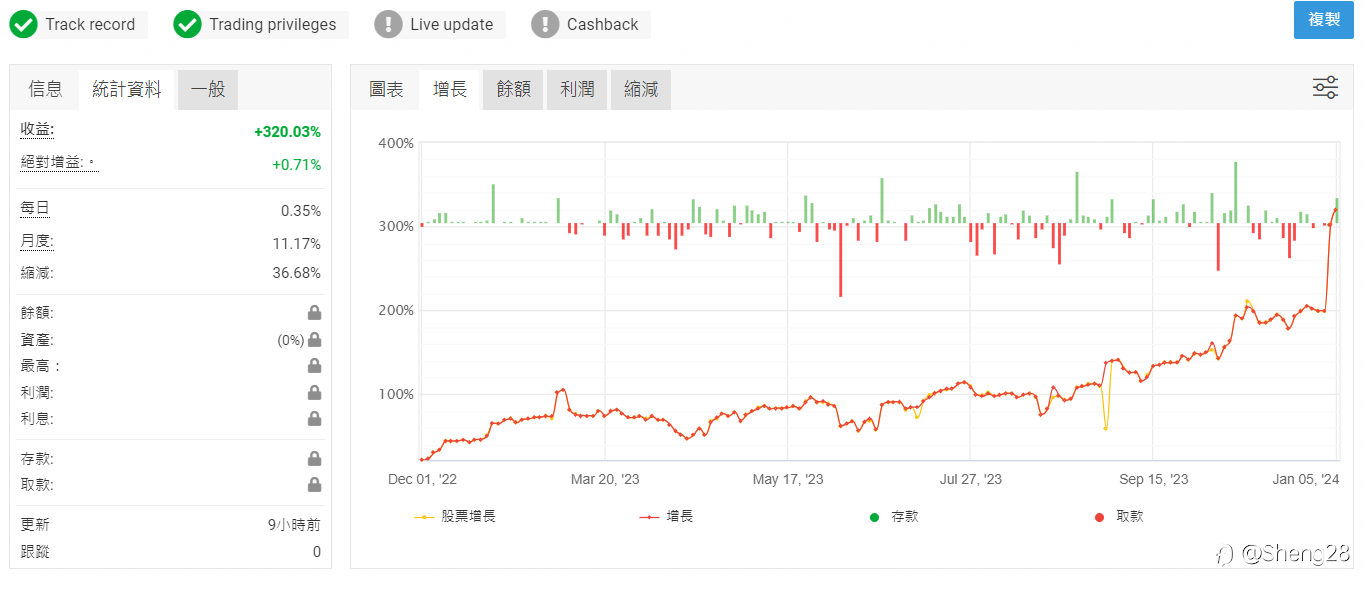The height and width of the screenshot is (592, 1365).
Task: Click the 絕對增益 label
Action: coord(58,163)
